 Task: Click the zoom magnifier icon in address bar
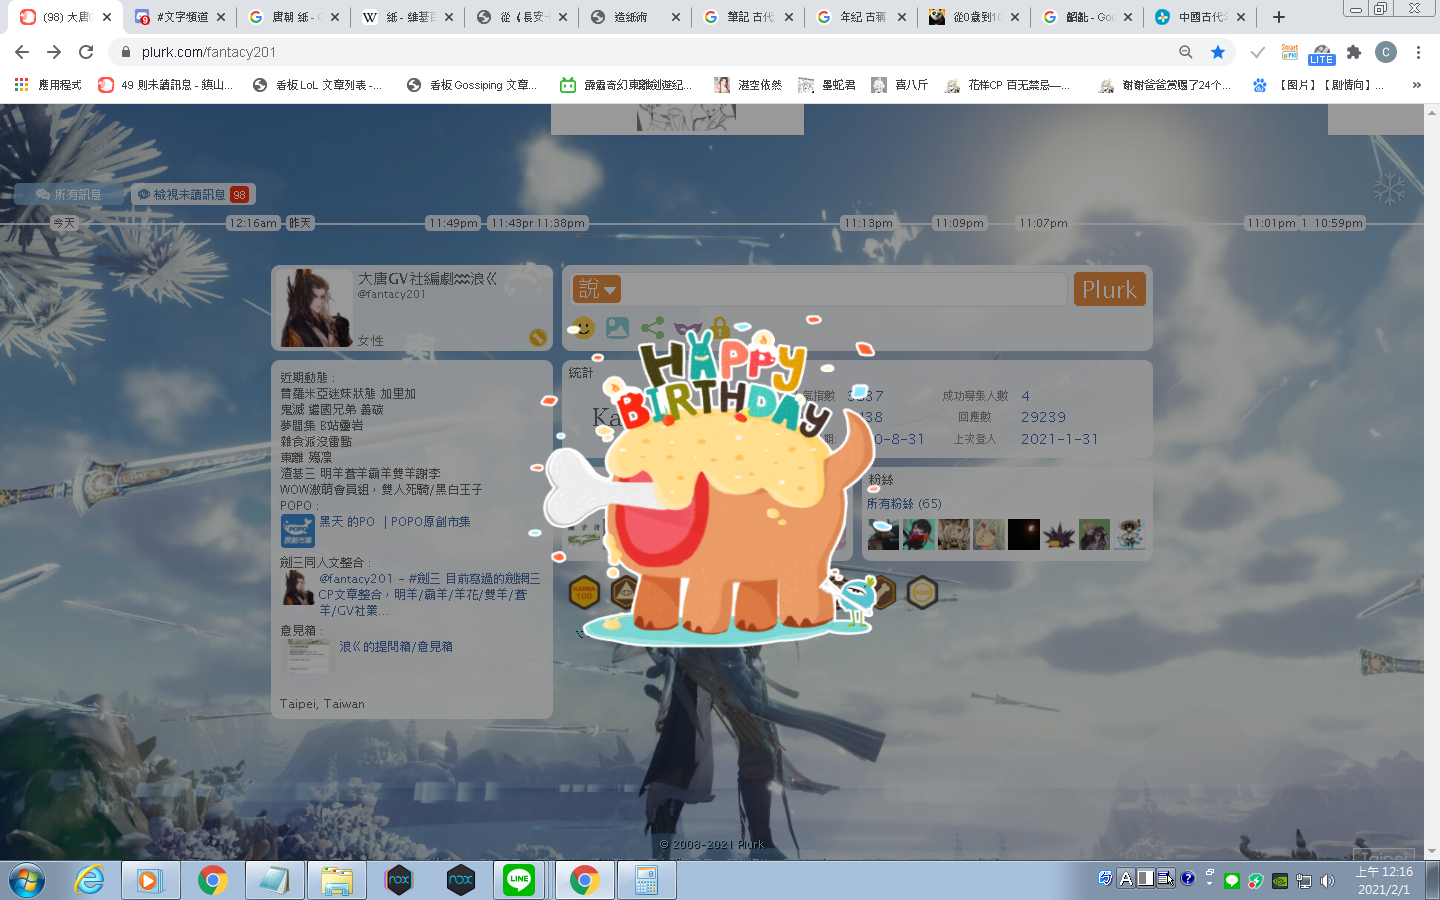(x=1185, y=52)
